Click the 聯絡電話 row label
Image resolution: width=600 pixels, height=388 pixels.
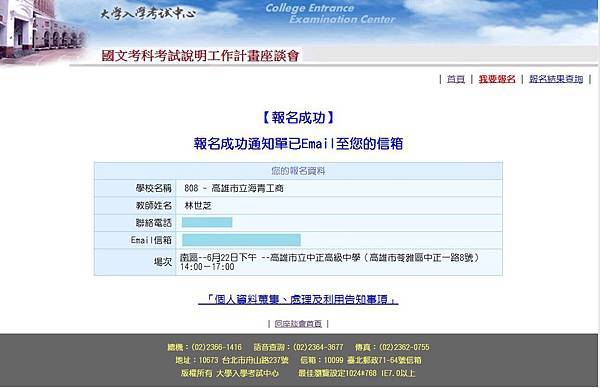tap(153, 223)
